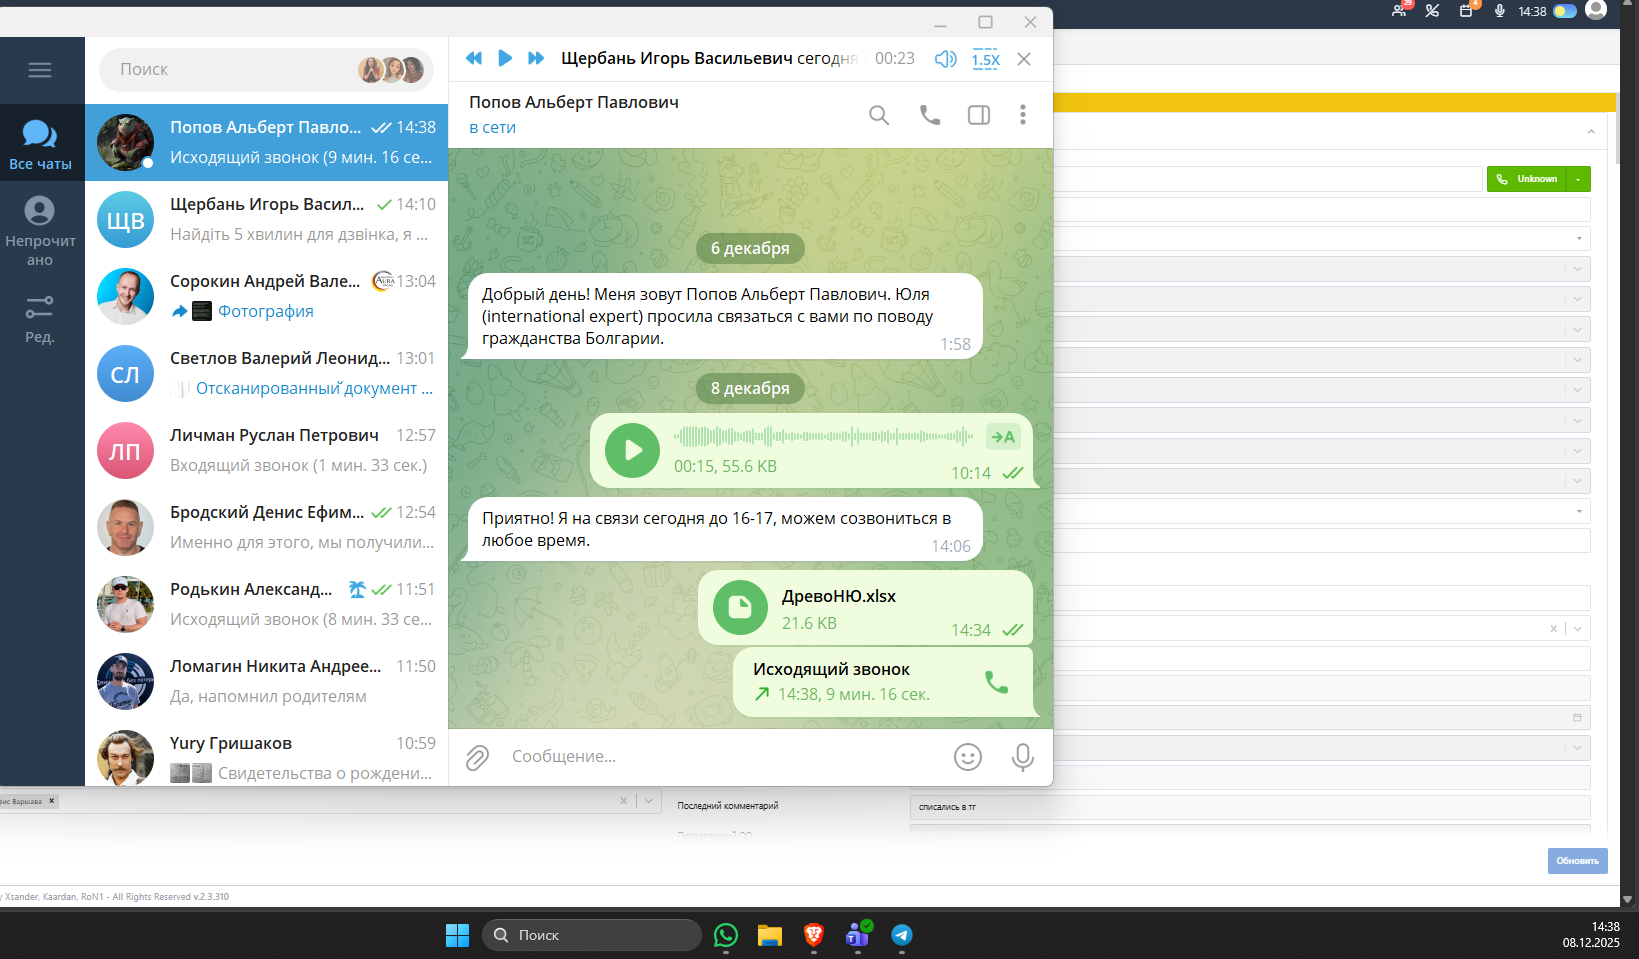Change the 1.5X playback speed setting
Image resolution: width=1639 pixels, height=959 pixels.
click(x=985, y=59)
